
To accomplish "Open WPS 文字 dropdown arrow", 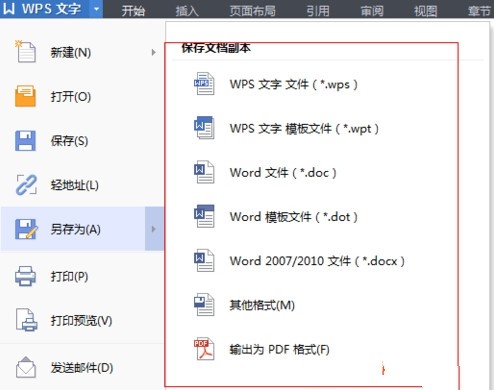I will (96, 9).
